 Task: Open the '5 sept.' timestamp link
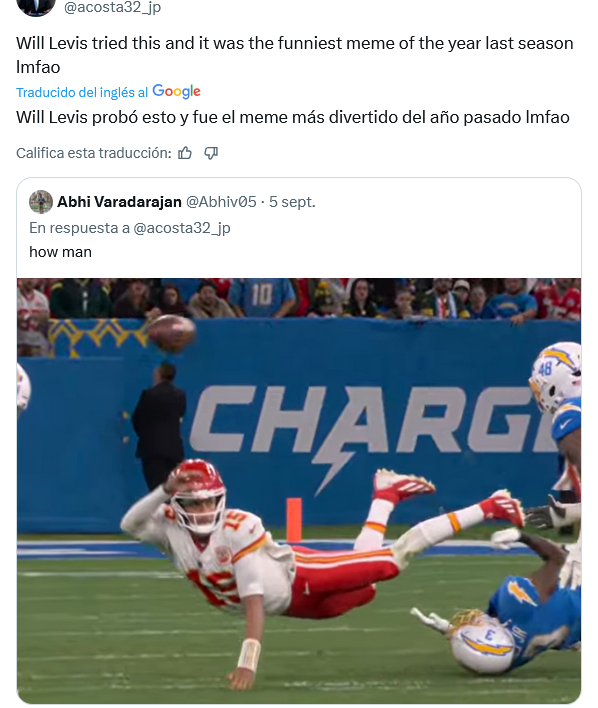[292, 202]
